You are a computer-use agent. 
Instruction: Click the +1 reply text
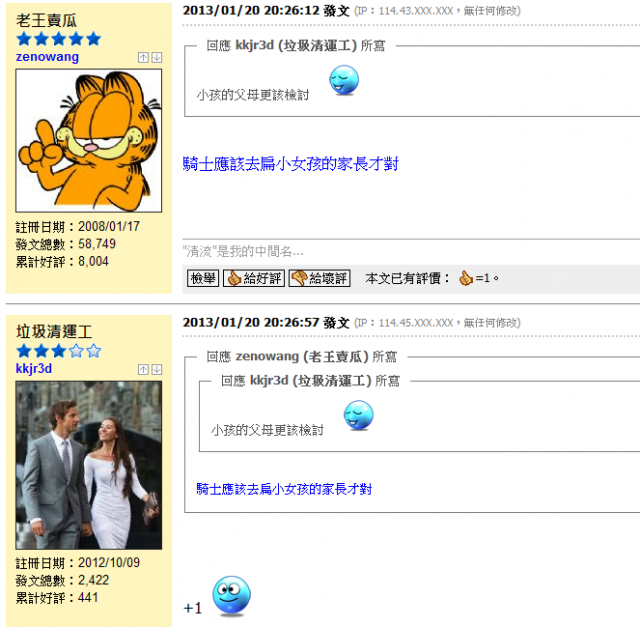(193, 608)
